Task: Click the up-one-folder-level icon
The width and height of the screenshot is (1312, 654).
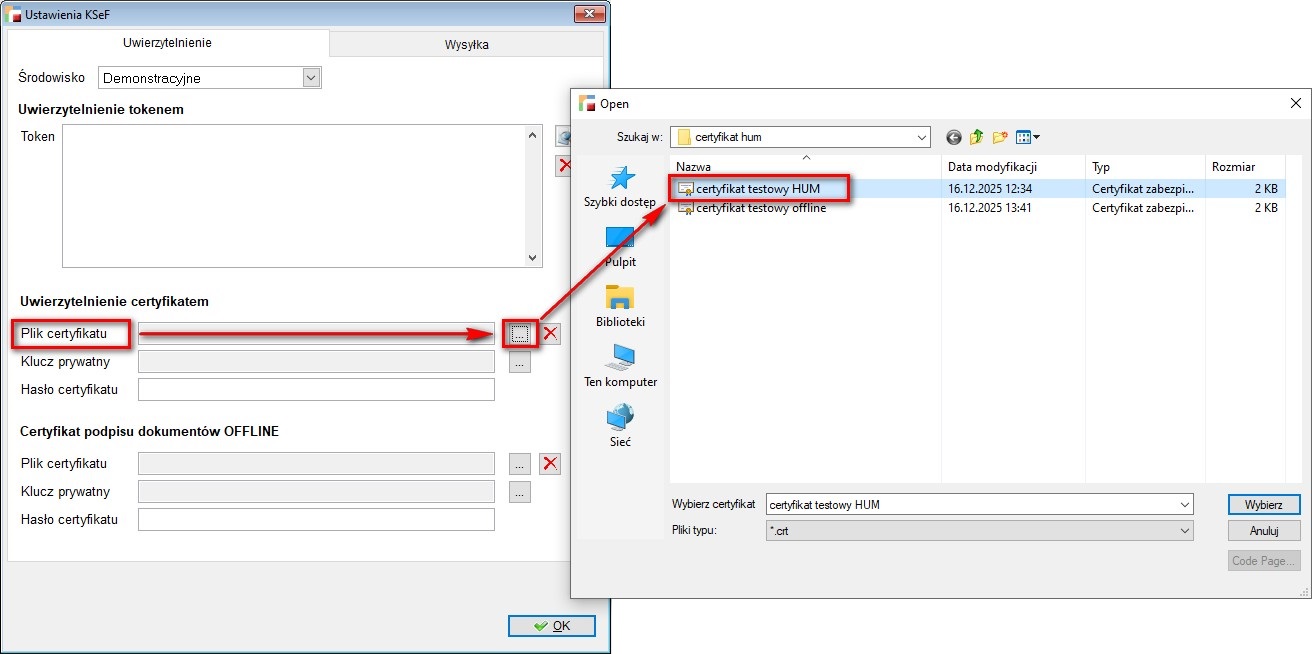Action: 977,137
